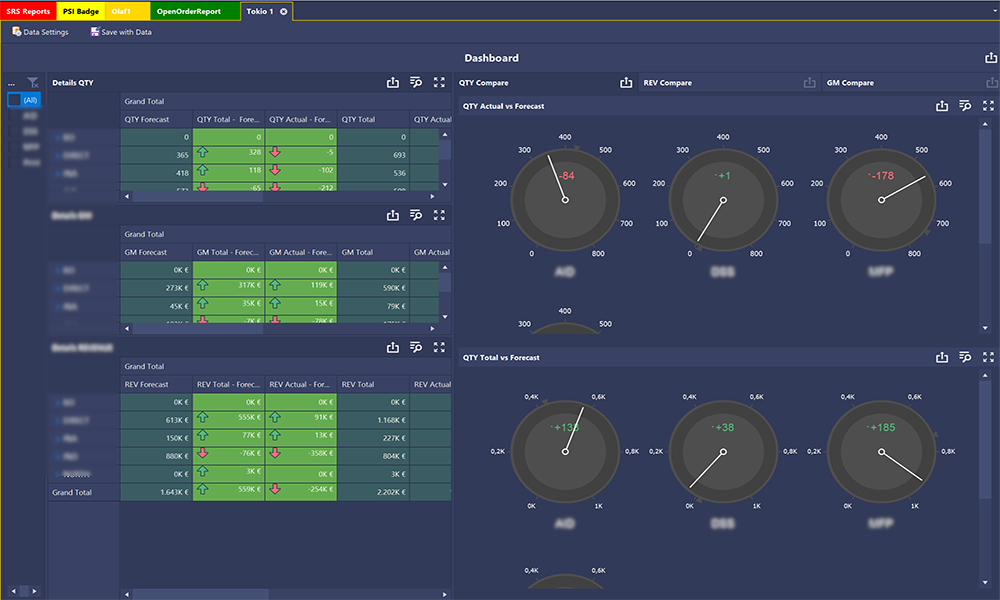Screen dimensions: 1000x600
Task: Tick the checkbox directly below (All)
Action: [x=14, y=116]
